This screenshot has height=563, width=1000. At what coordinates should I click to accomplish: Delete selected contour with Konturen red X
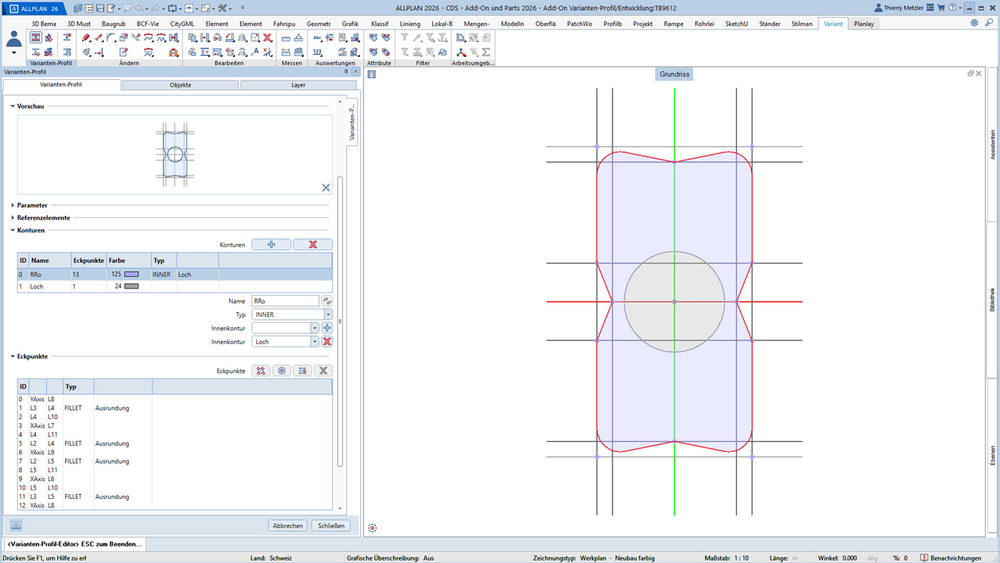(x=312, y=244)
